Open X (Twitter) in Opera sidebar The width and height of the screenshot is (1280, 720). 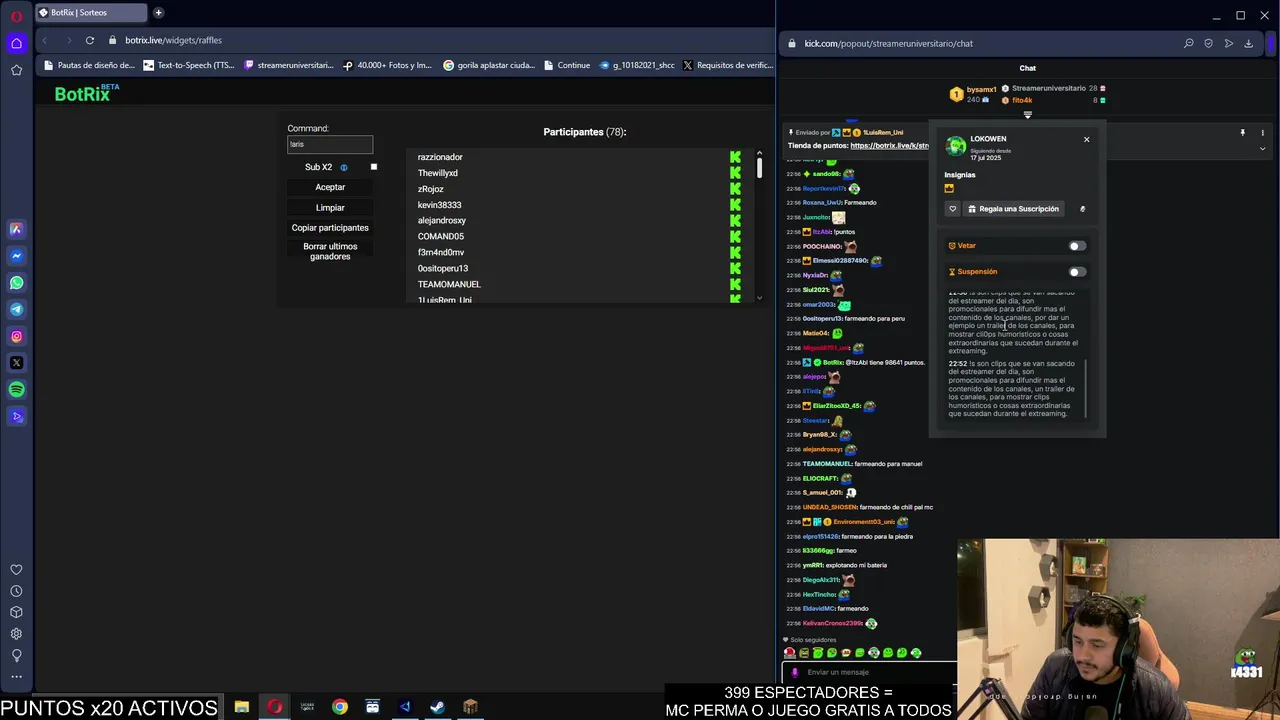coord(16,363)
